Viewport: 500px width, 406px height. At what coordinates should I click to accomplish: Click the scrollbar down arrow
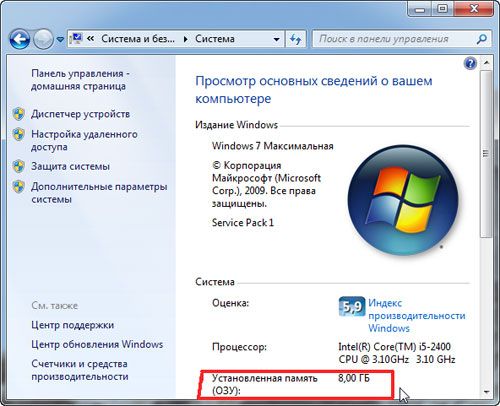coord(486,392)
